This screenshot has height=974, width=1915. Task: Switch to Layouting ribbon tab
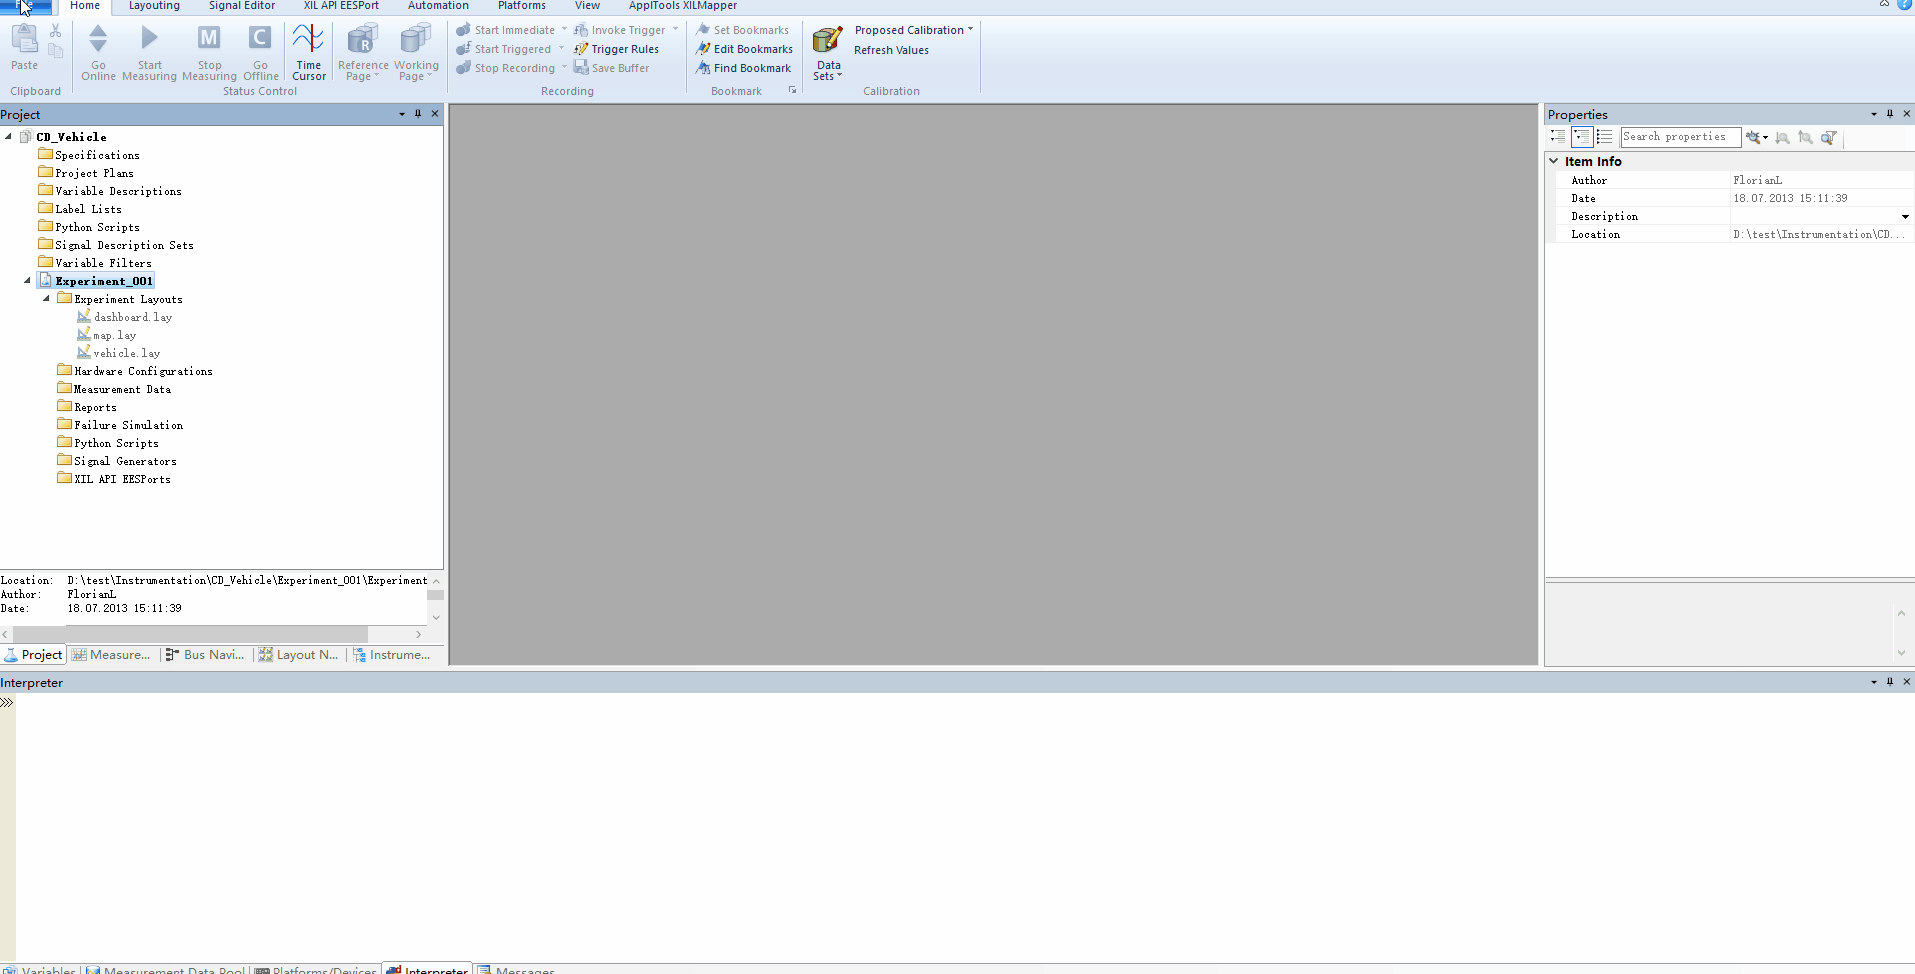[x=154, y=6]
